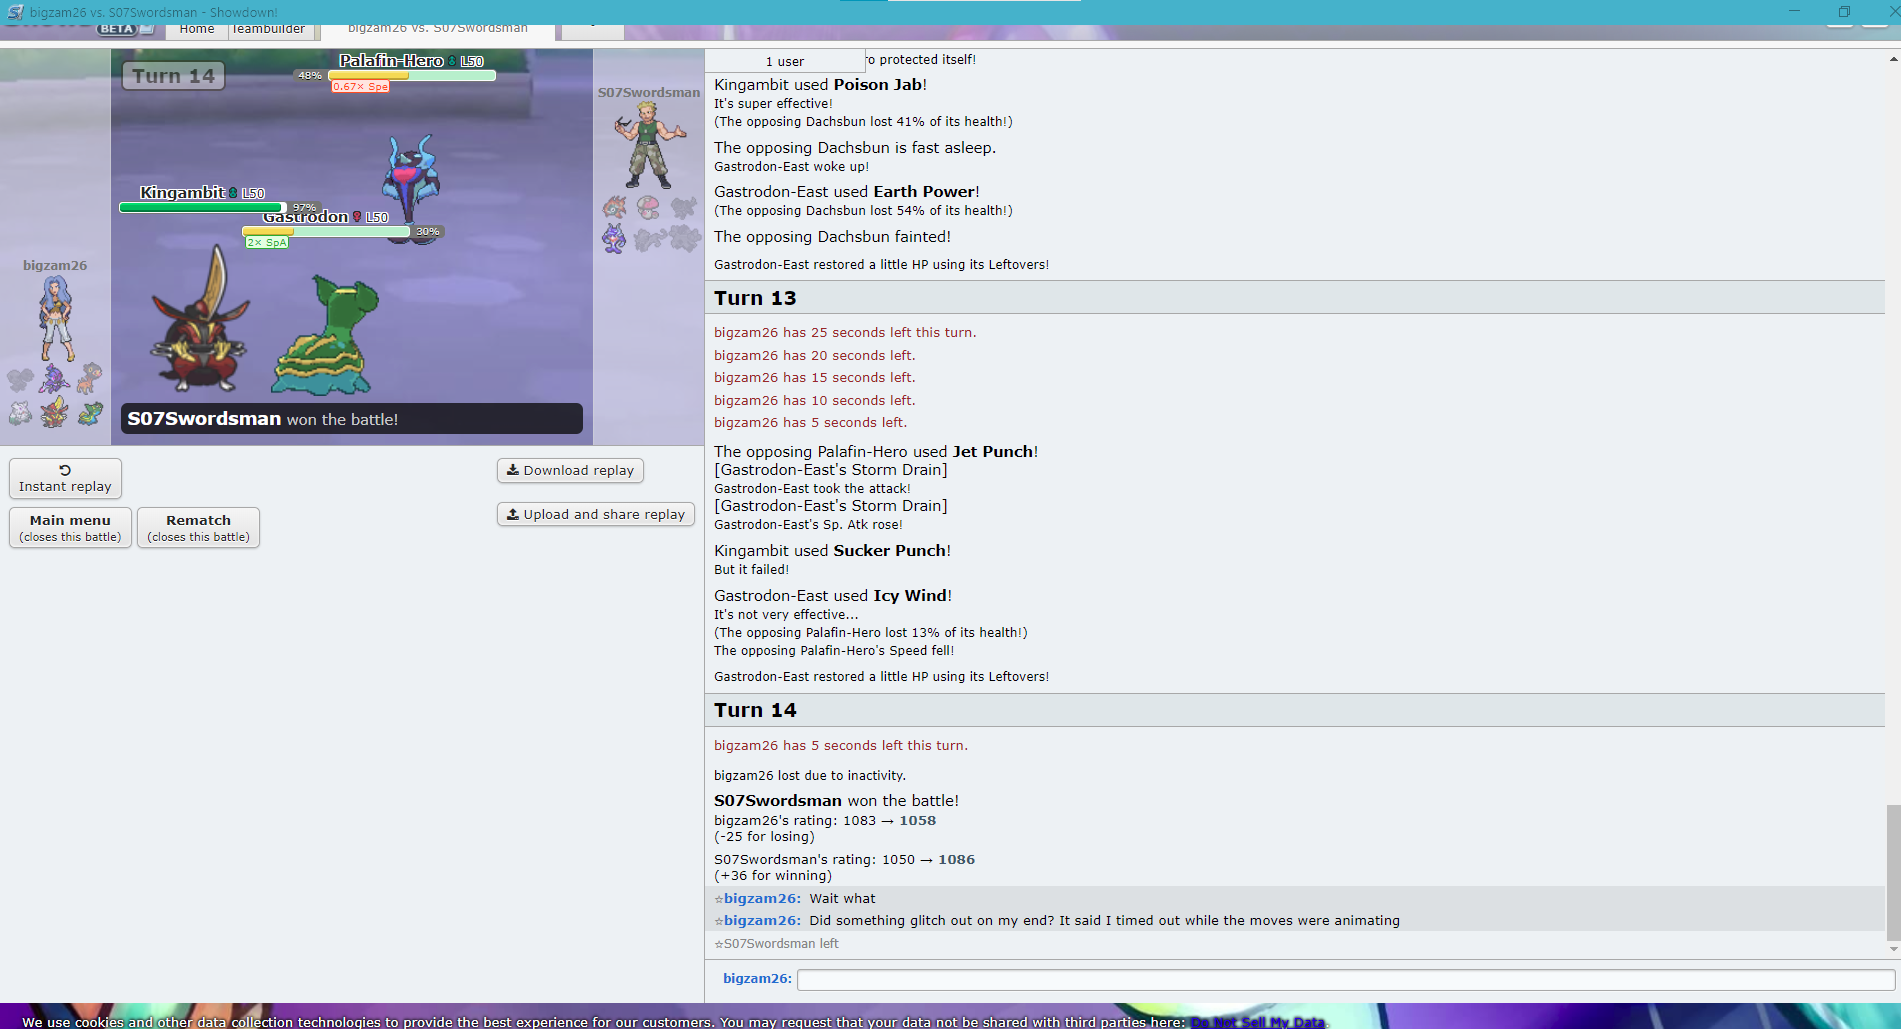Click bigzam26 name on glitch message
This screenshot has width=1901, height=1029.
pyautogui.click(x=762, y=920)
